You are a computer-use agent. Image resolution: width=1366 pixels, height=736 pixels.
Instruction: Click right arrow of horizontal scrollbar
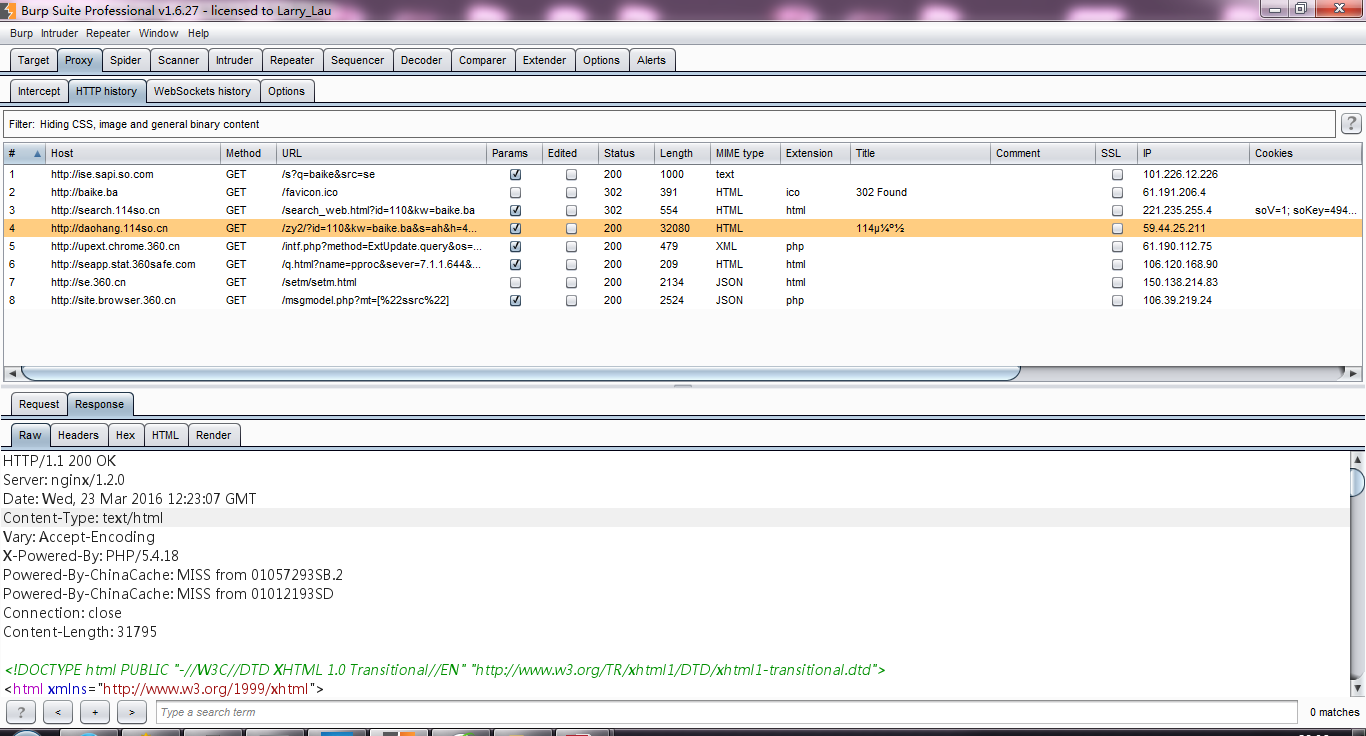[x=1354, y=373]
